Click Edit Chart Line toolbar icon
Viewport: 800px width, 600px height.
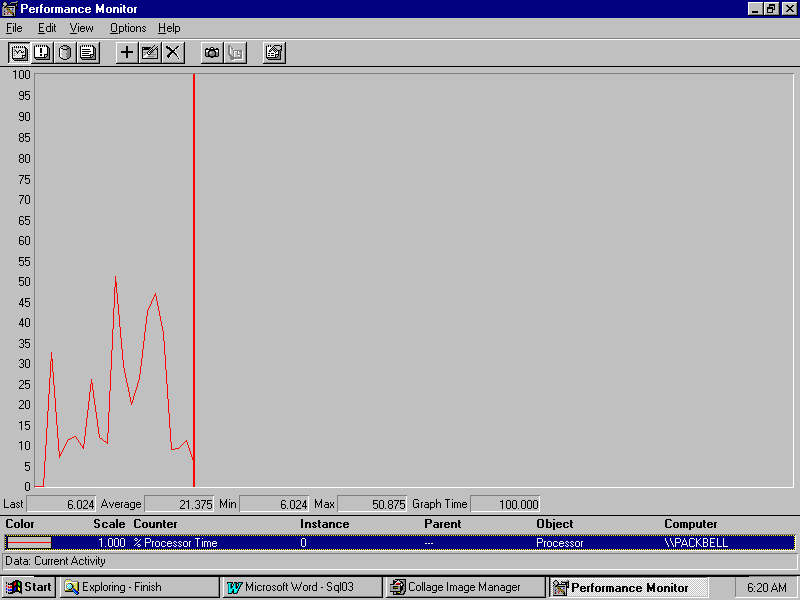150,52
